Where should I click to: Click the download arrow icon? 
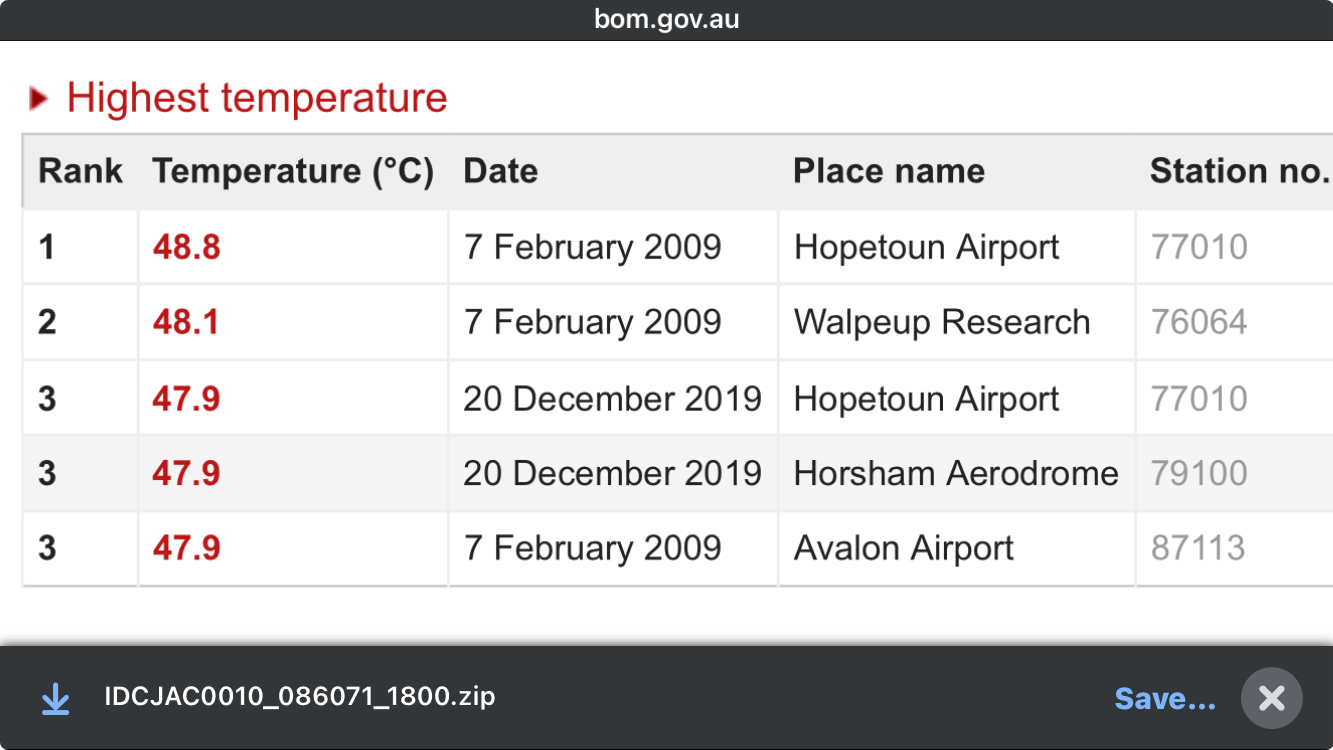55,698
